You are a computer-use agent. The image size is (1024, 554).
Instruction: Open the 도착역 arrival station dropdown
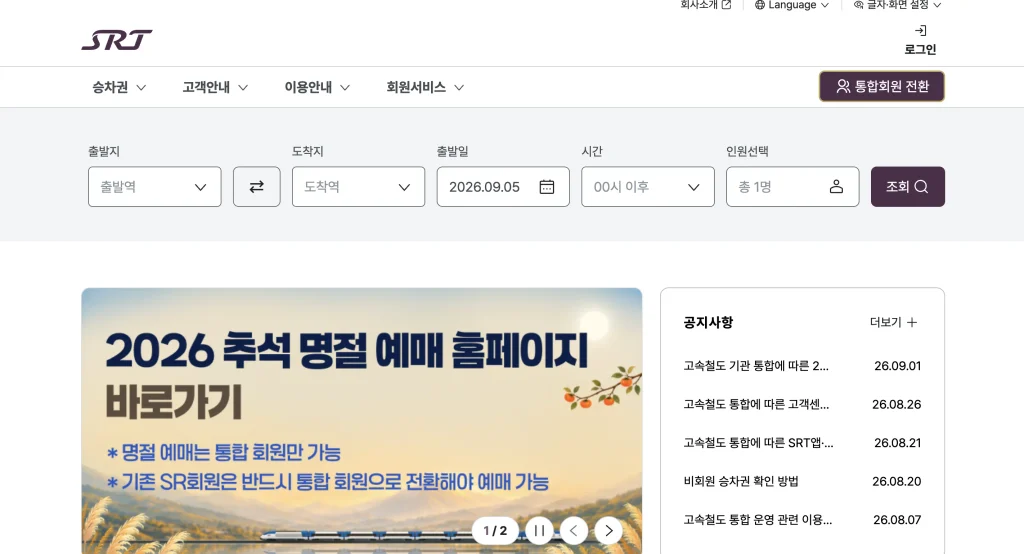coord(359,187)
